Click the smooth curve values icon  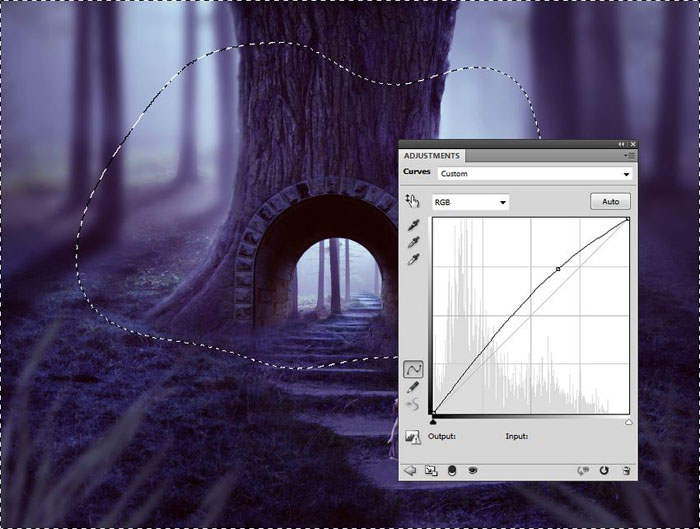coord(412,404)
